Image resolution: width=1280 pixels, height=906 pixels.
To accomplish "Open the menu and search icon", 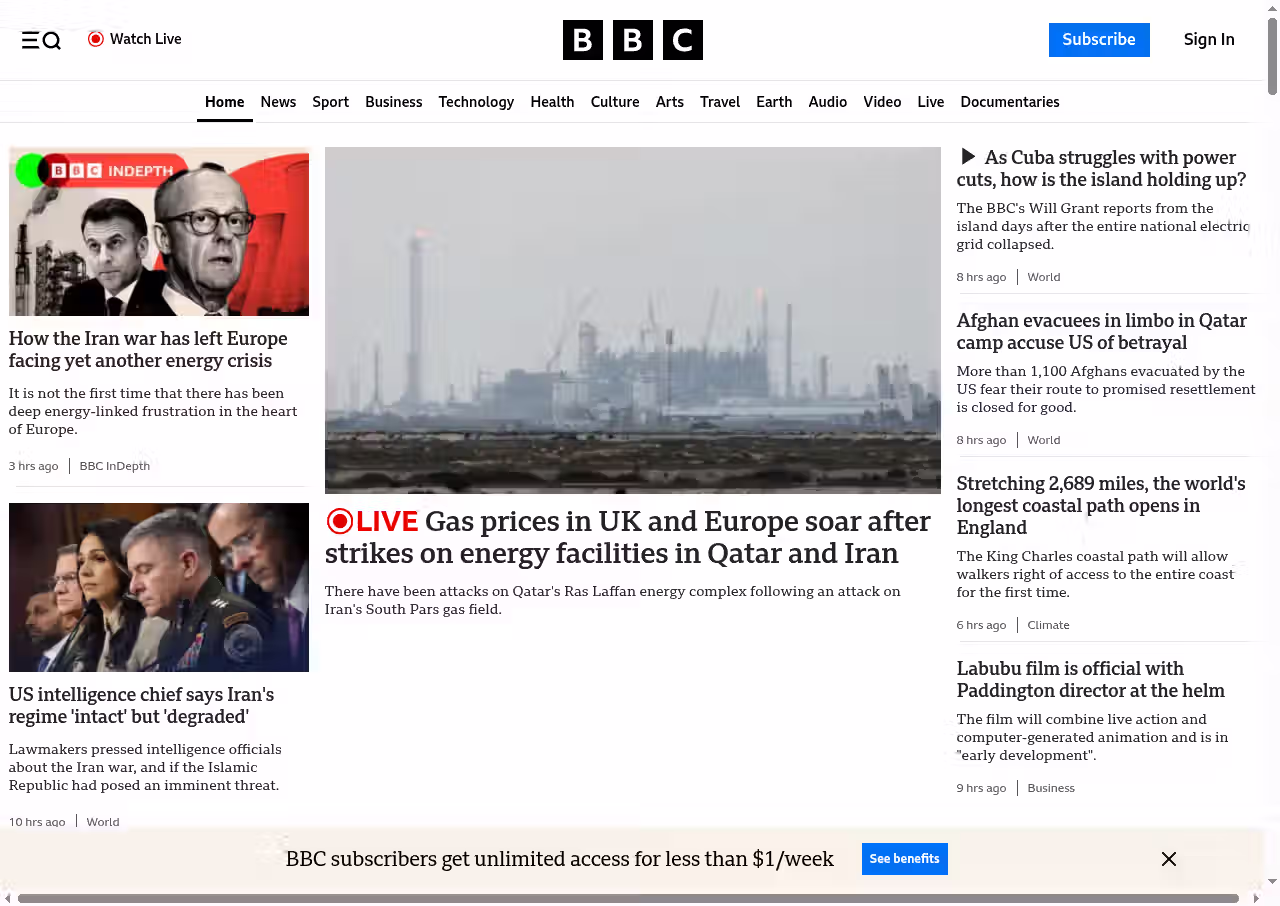I will [41, 40].
